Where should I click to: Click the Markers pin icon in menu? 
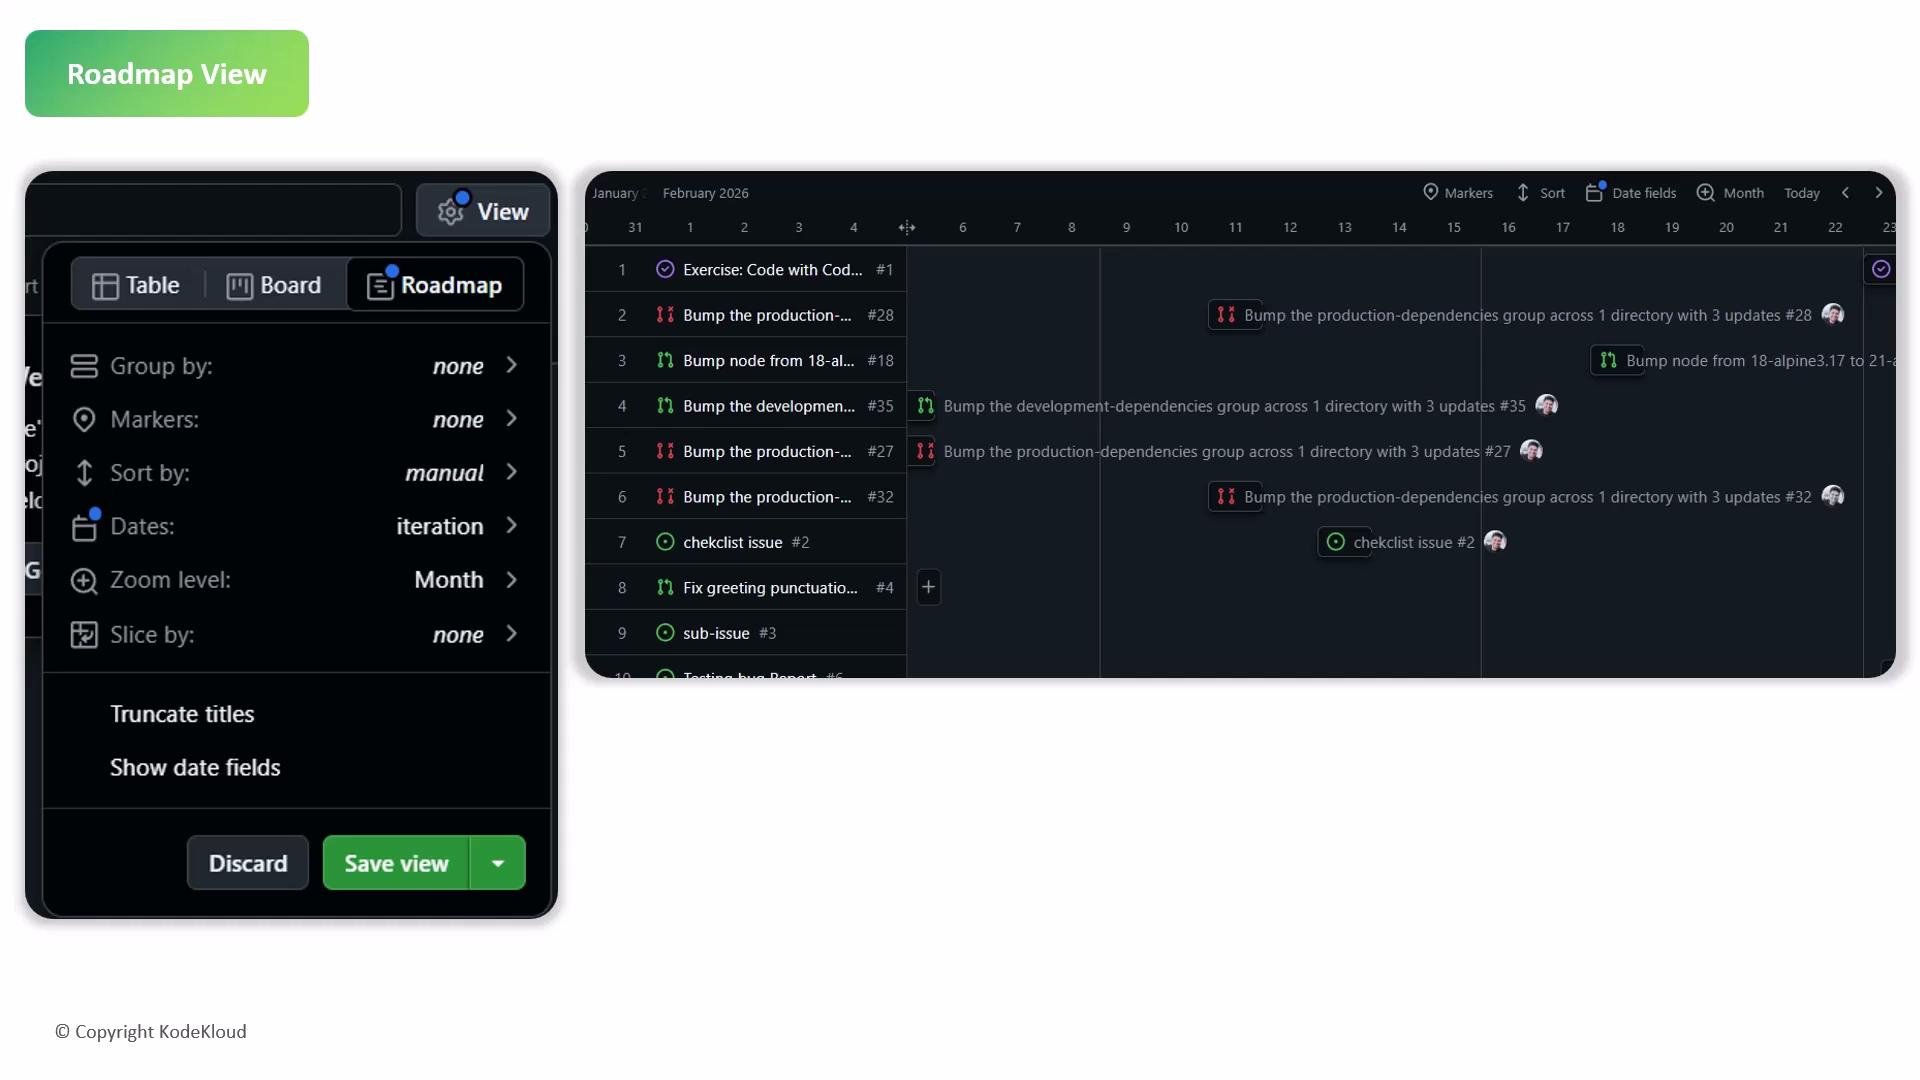(84, 419)
